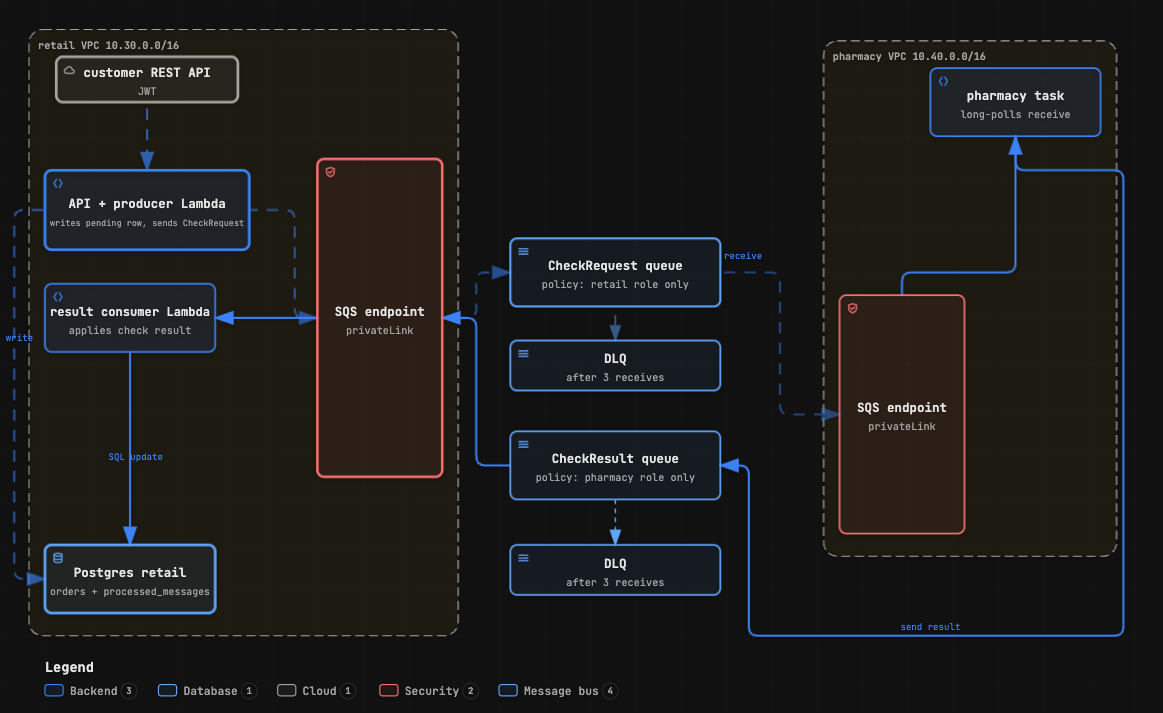Select the customer REST API node
The height and width of the screenshot is (713, 1163).
point(147,79)
